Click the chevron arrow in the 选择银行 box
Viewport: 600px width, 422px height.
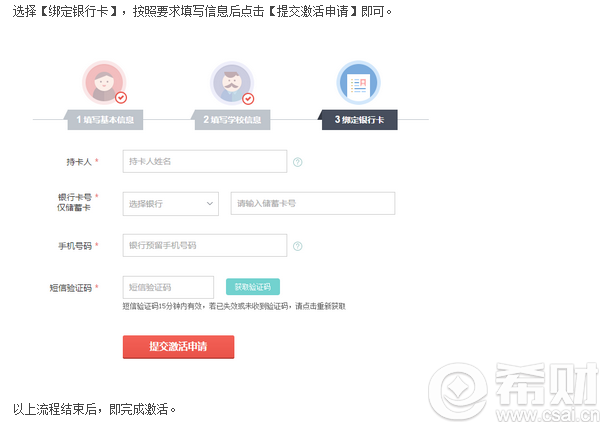click(209, 204)
